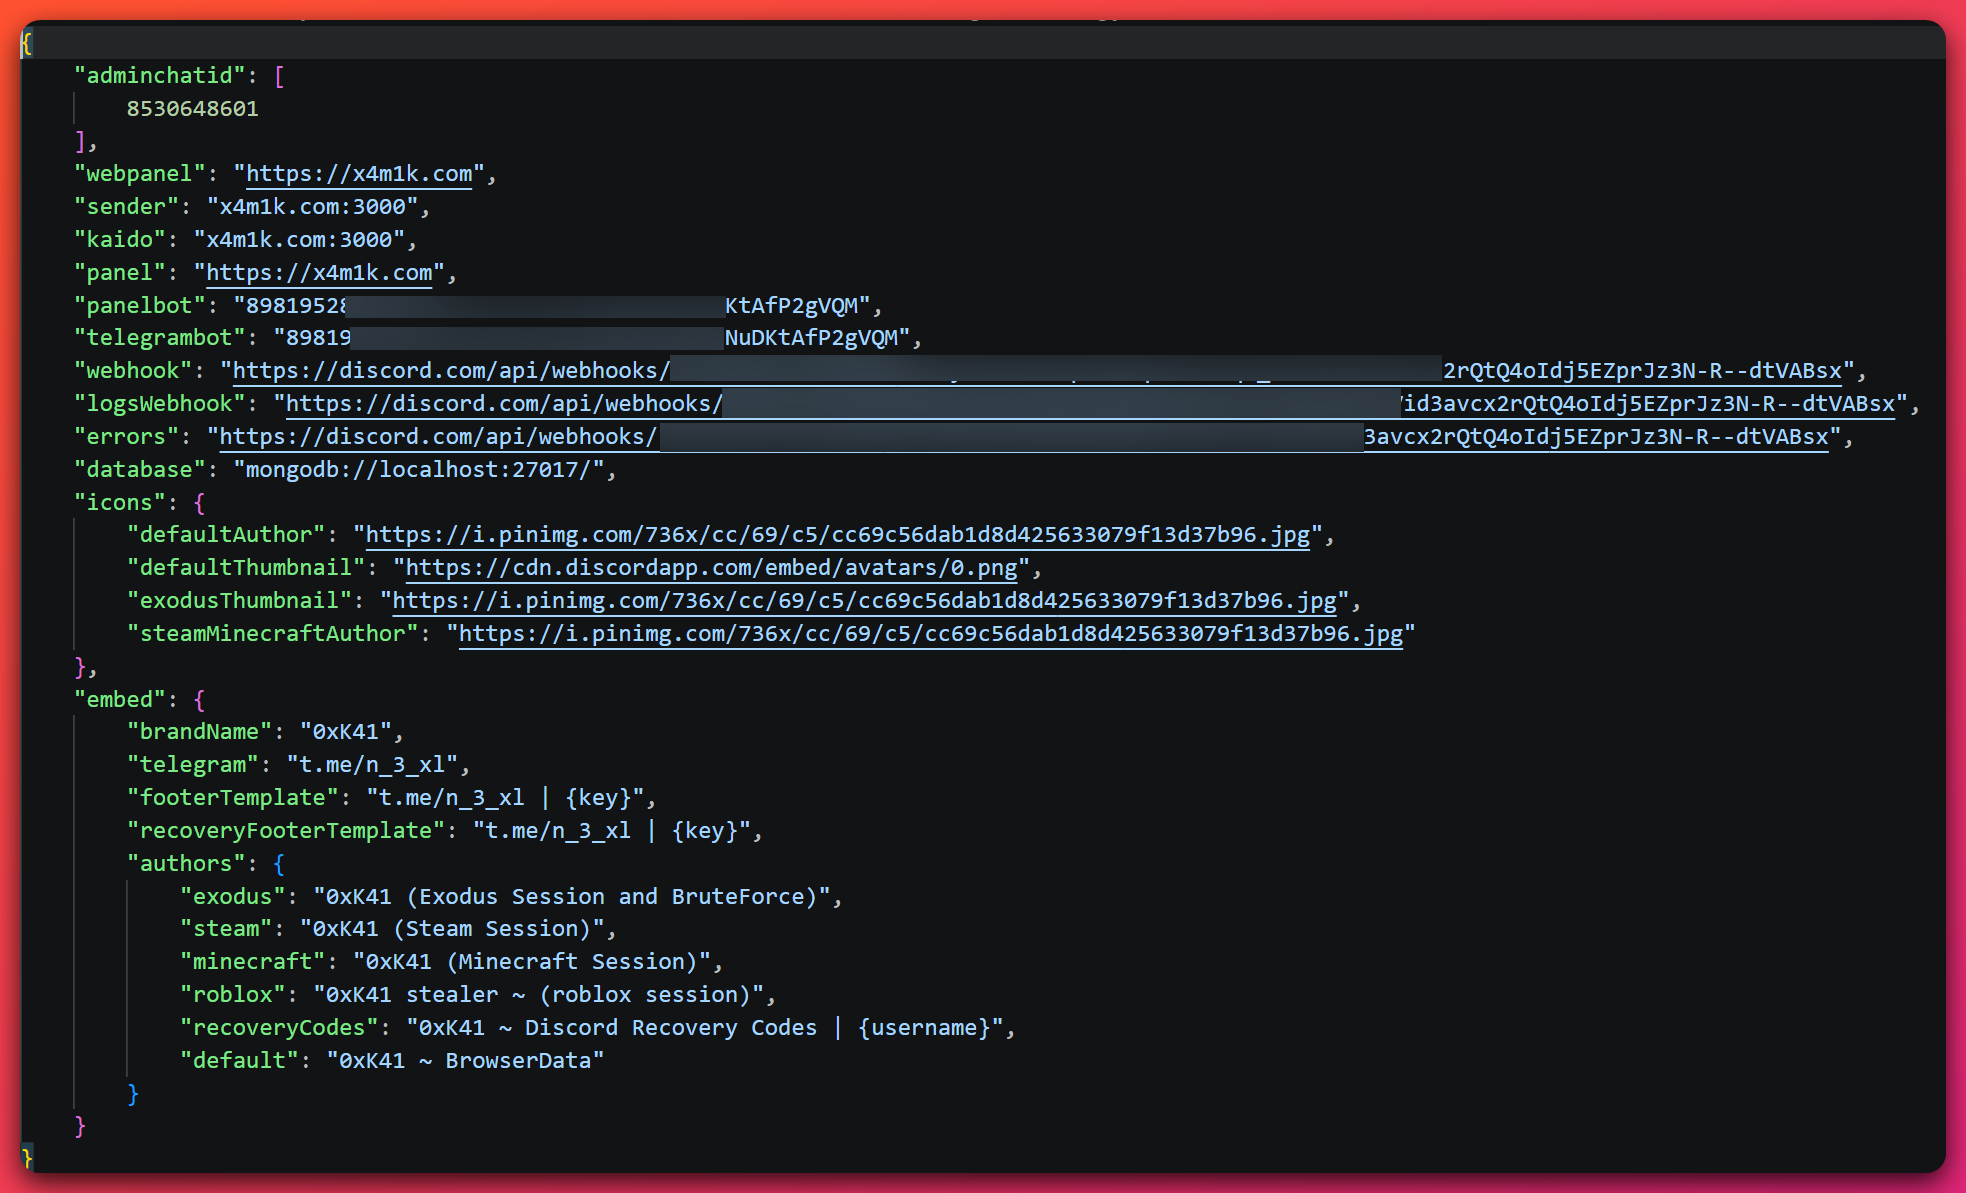Select the roblox stealer value text

pyautogui.click(x=539, y=995)
